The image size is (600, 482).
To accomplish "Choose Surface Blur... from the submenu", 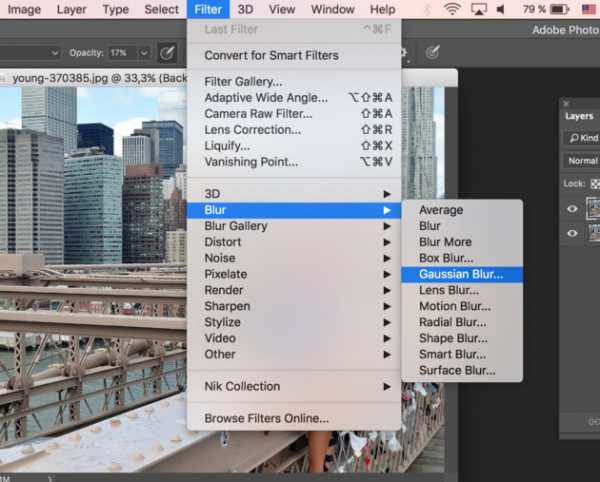I will (462, 371).
